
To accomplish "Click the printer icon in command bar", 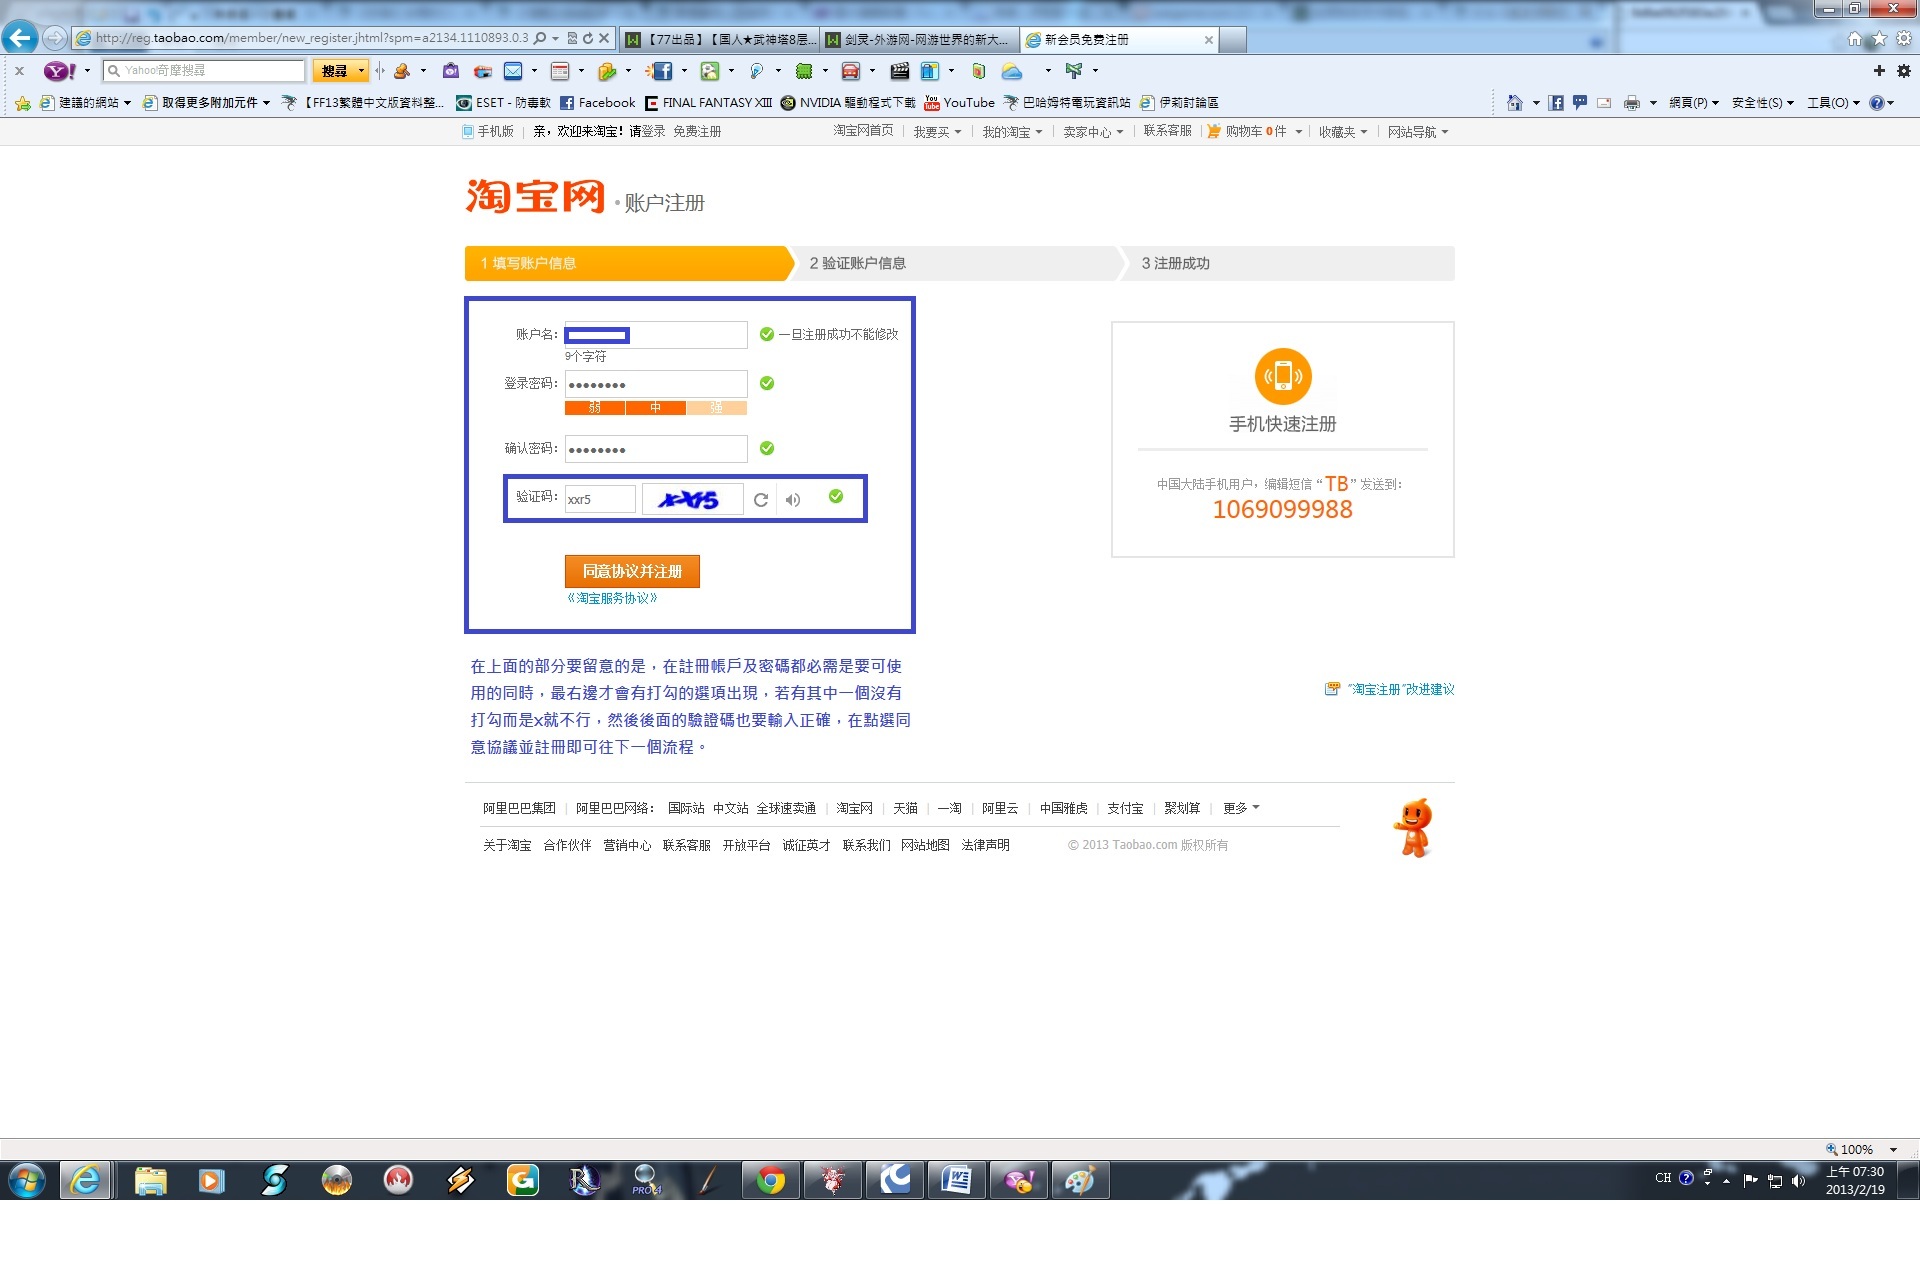I will pyautogui.click(x=1632, y=103).
